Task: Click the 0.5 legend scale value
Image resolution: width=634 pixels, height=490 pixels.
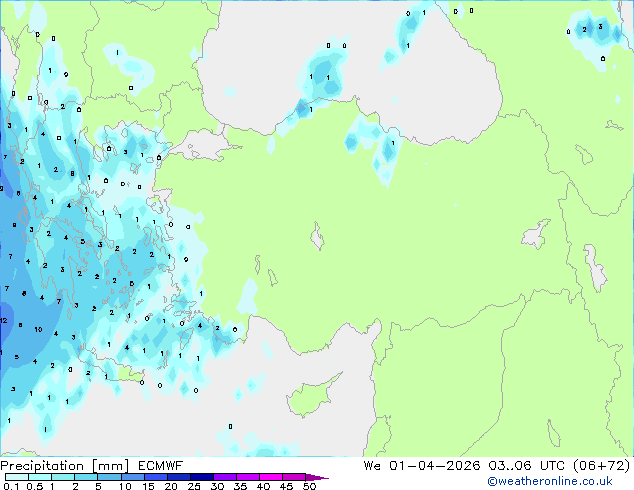Action: pos(35,486)
